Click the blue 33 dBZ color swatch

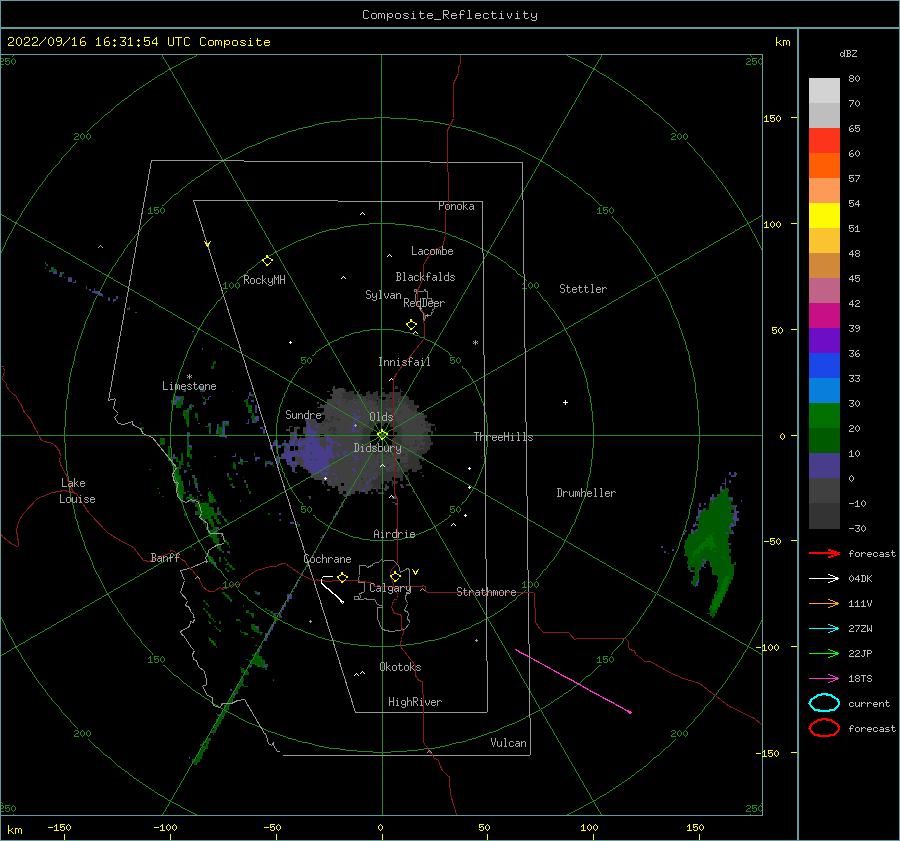[824, 366]
